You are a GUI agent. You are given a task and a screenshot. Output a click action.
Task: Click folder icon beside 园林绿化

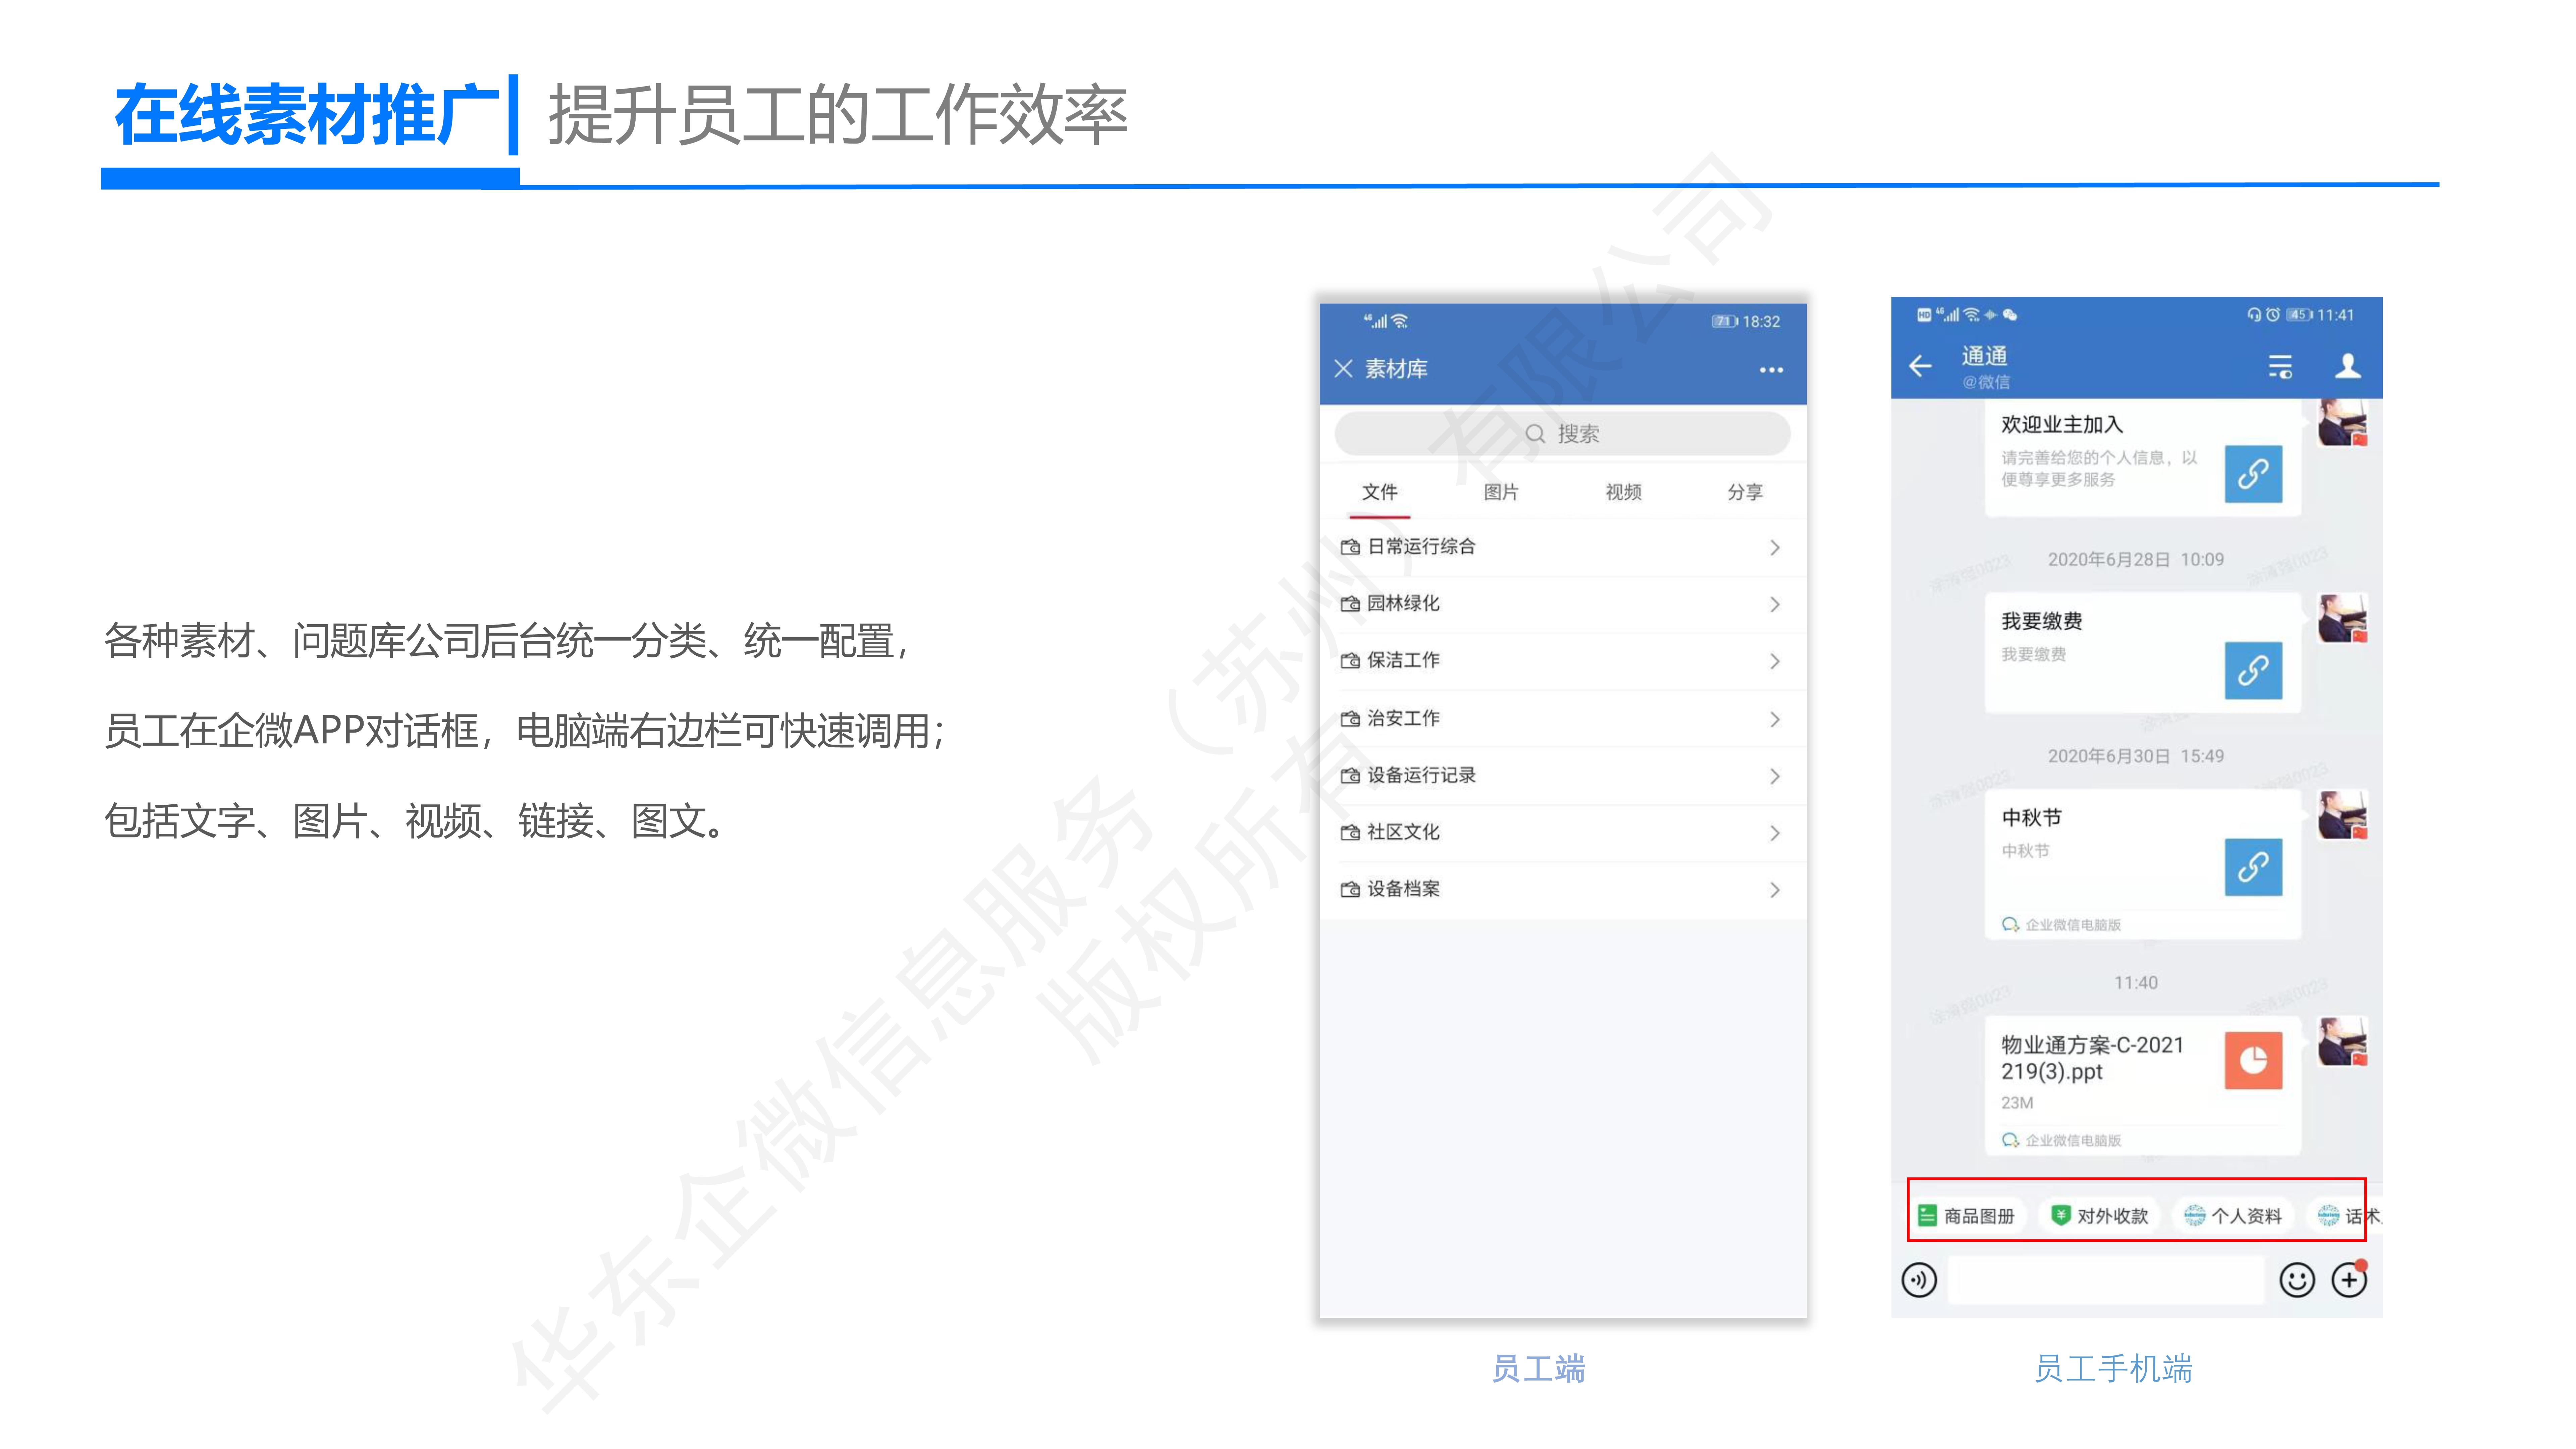[x=1350, y=604]
